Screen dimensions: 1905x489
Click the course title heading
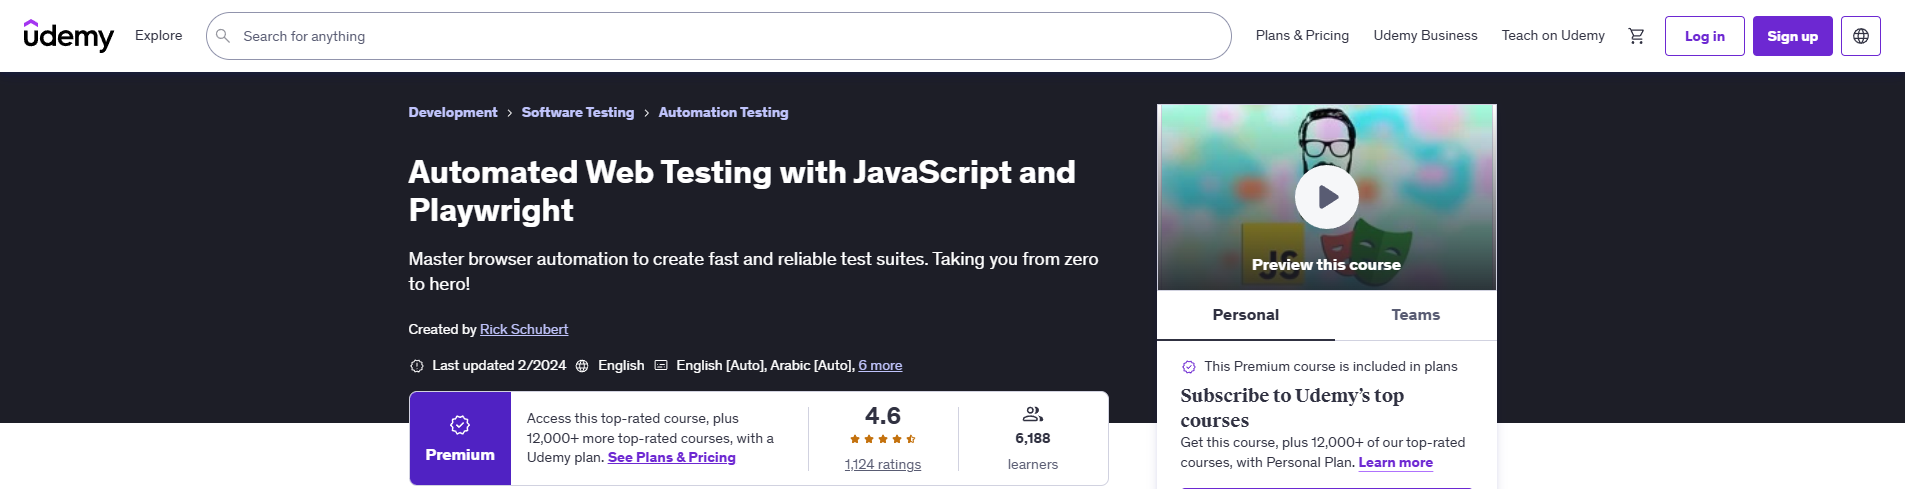(742, 191)
